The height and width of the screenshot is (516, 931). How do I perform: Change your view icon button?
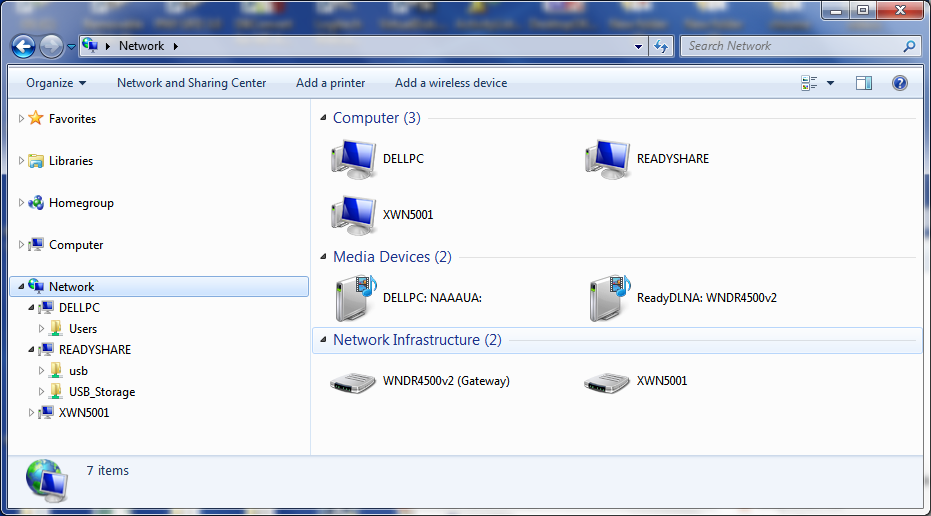pyautogui.click(x=809, y=83)
